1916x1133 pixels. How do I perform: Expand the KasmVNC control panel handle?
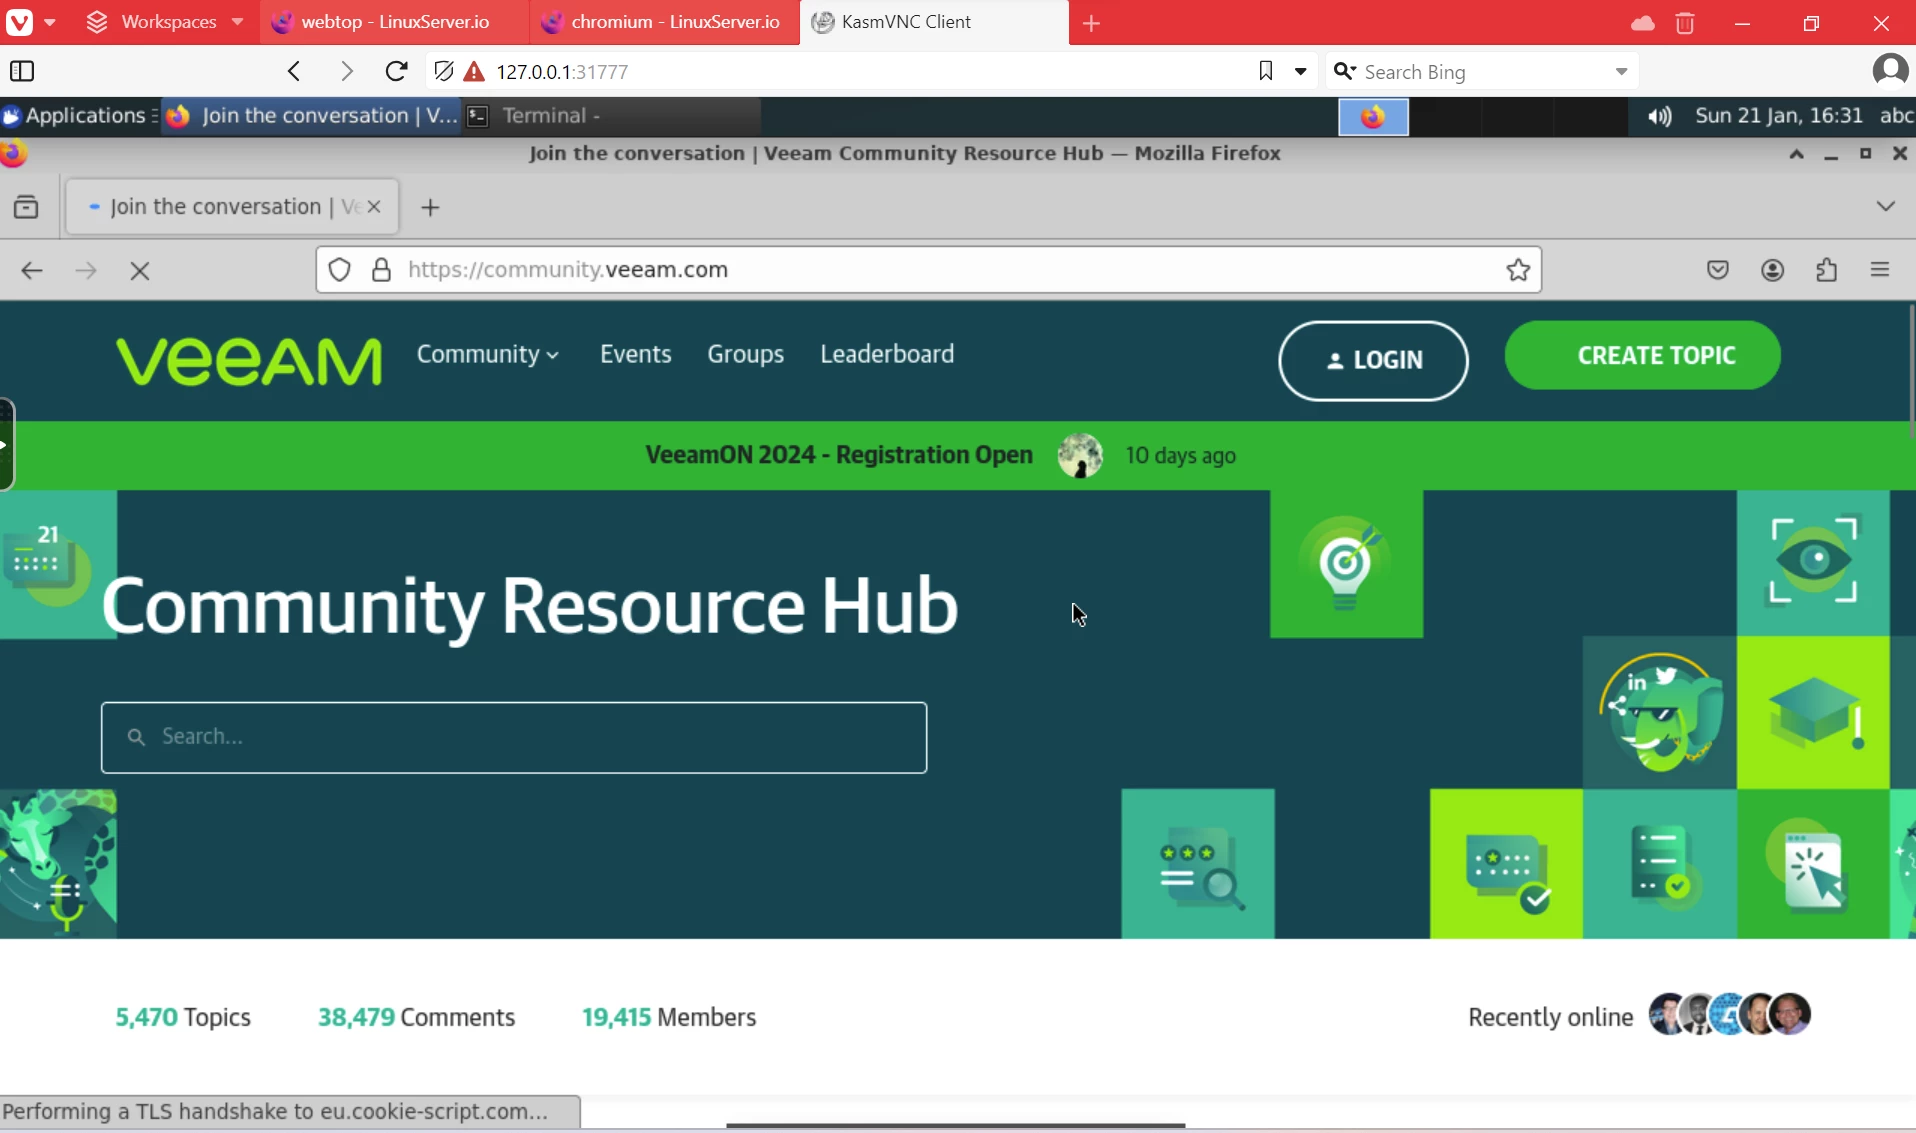click(x=7, y=444)
